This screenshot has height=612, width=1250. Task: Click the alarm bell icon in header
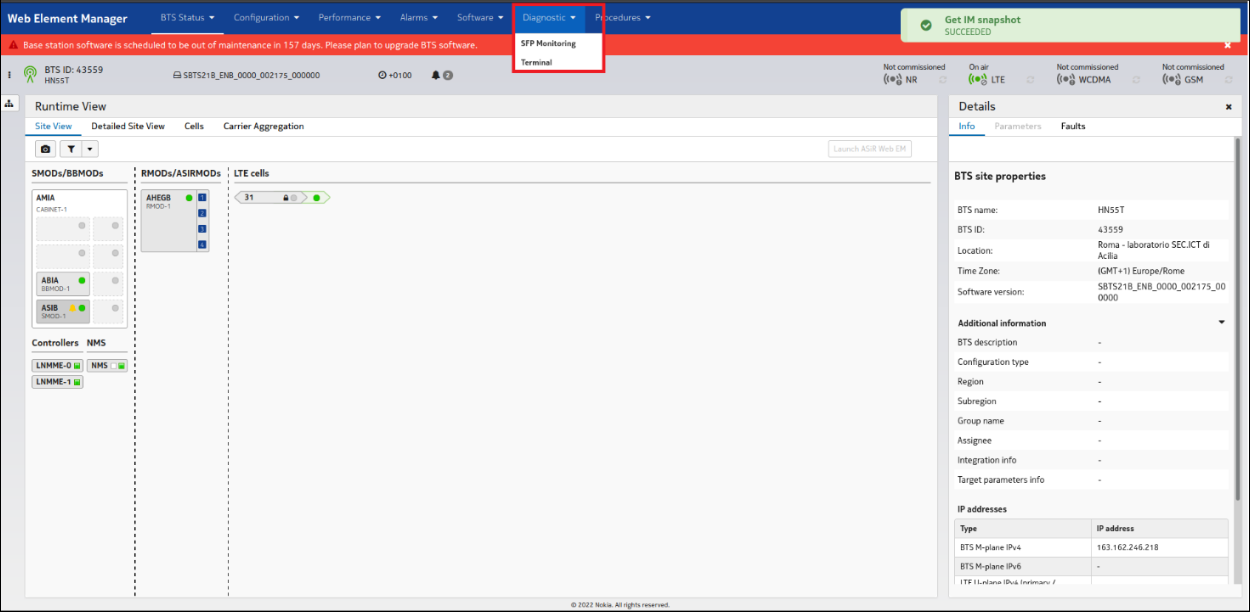click(436, 75)
